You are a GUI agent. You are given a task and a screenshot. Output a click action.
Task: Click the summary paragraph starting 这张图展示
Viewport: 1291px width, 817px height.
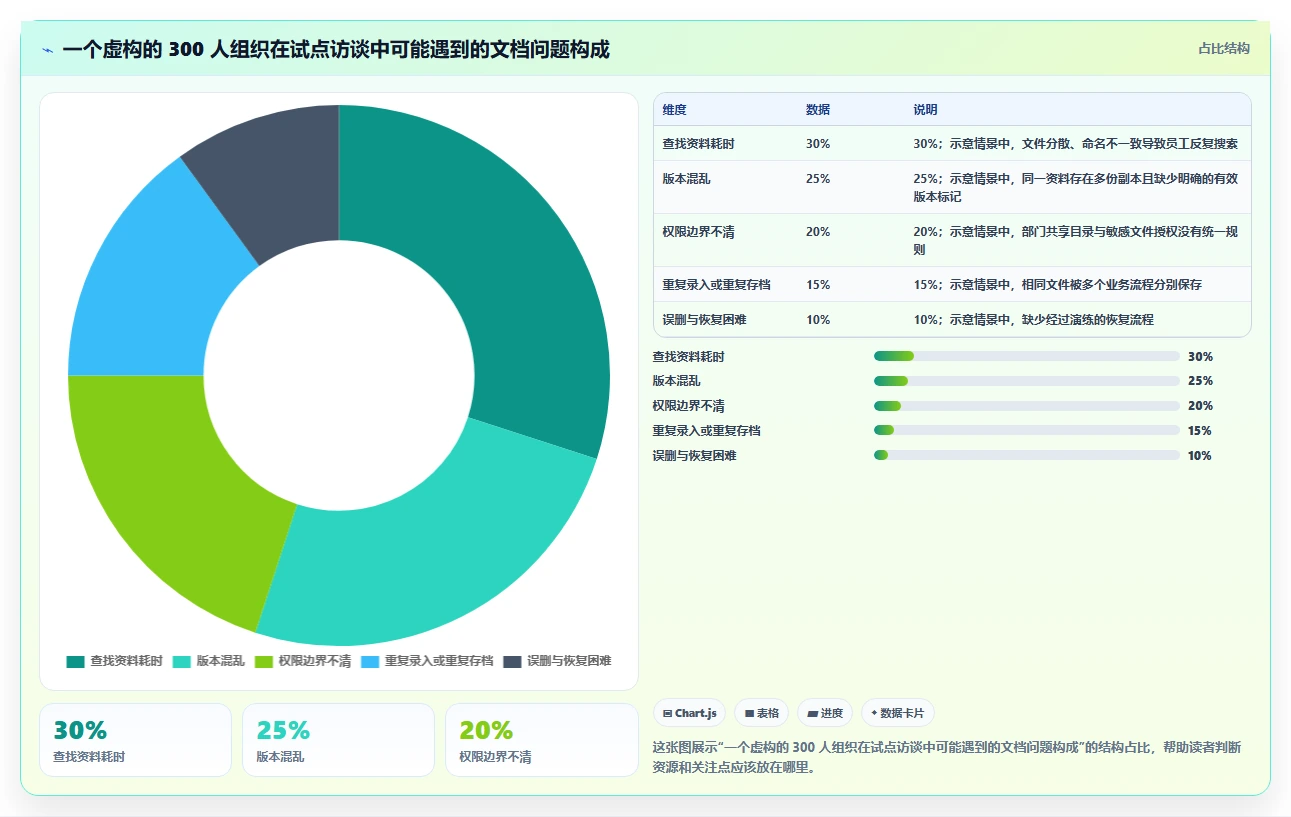click(947, 757)
